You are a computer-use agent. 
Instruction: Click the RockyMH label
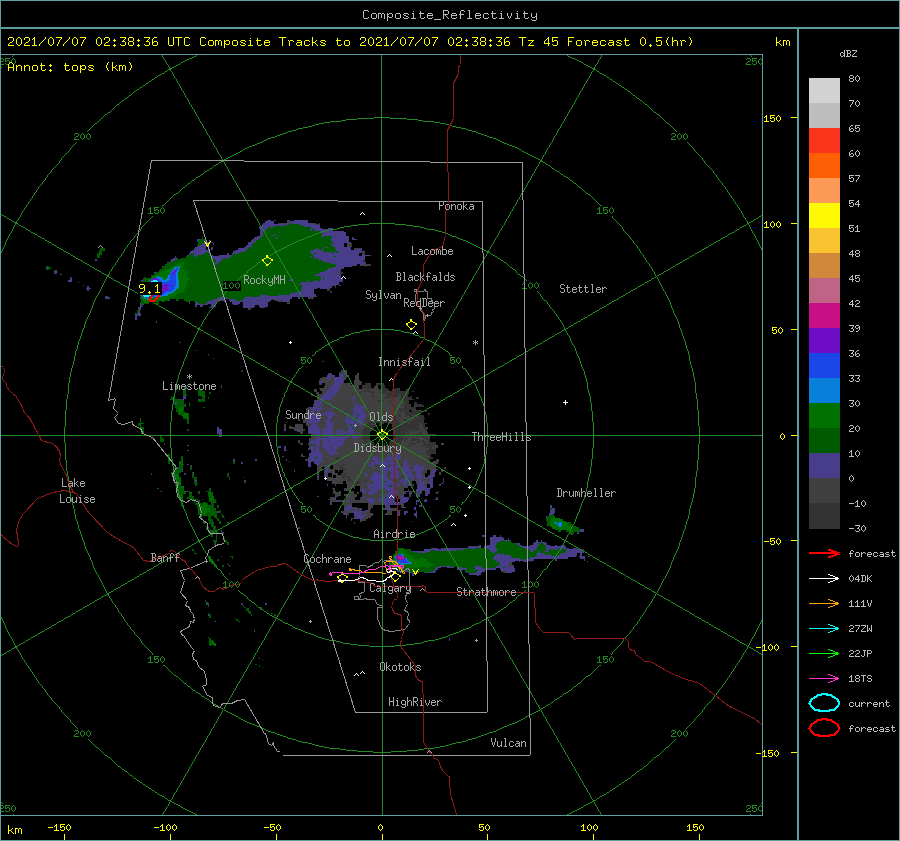pyautogui.click(x=264, y=280)
